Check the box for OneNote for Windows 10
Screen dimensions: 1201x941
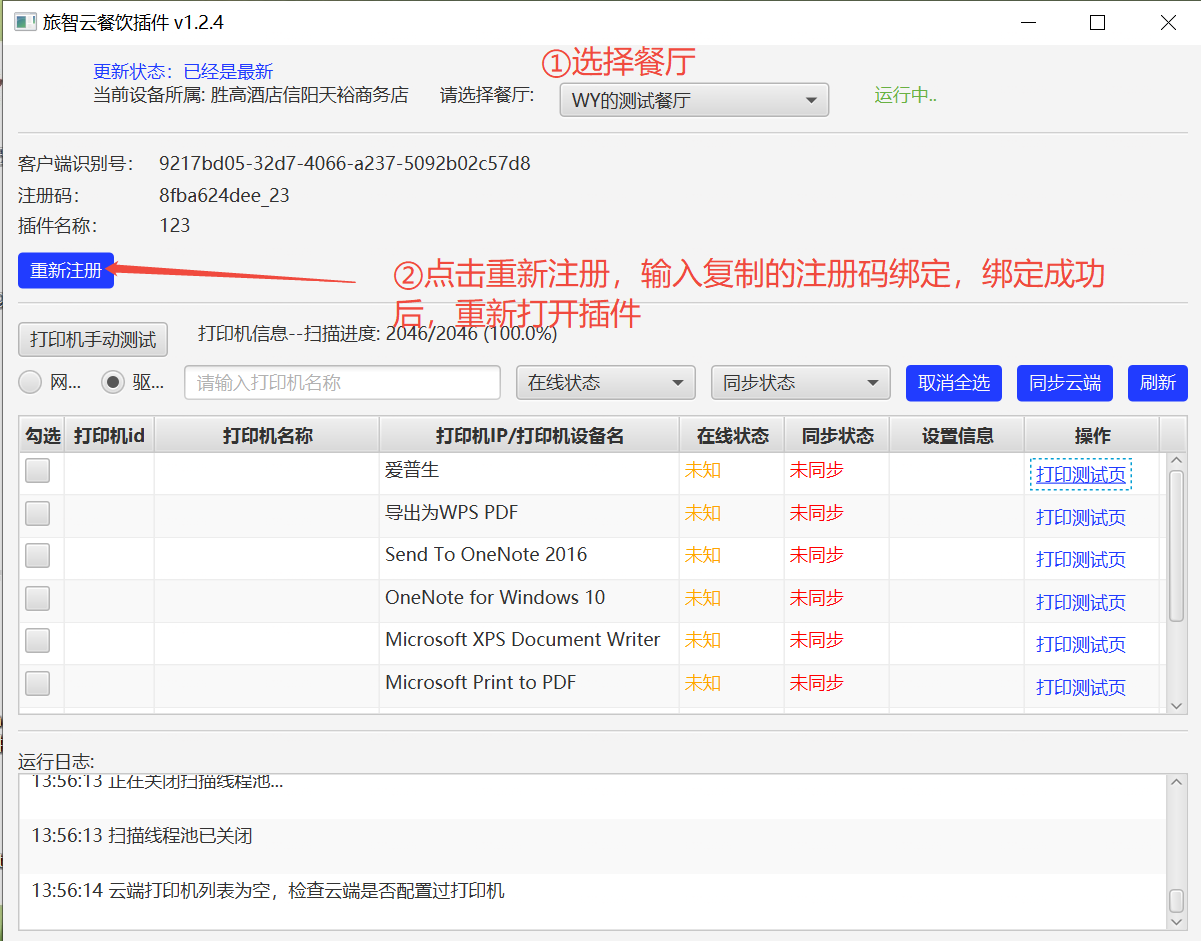(38, 598)
